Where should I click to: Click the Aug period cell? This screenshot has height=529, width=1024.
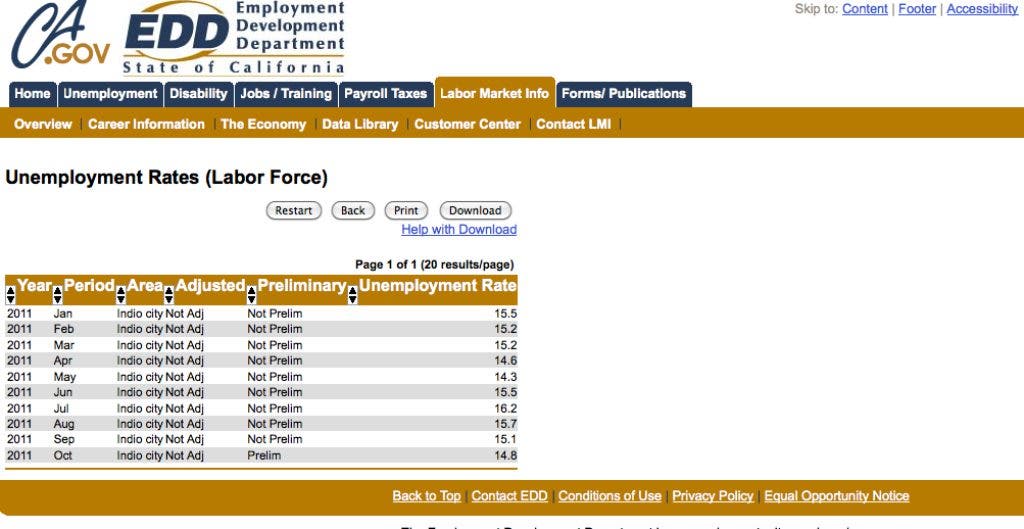click(x=63, y=424)
